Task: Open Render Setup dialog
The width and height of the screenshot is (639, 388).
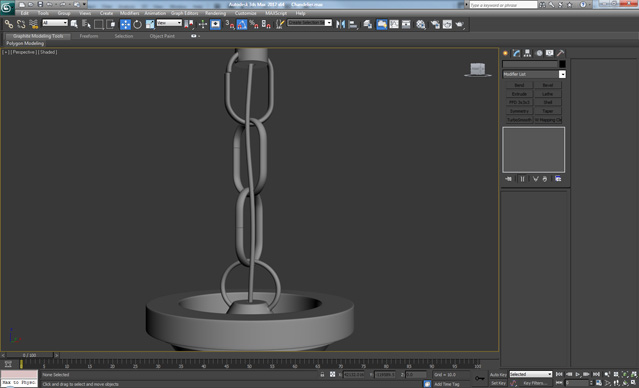Action: click(x=435, y=24)
